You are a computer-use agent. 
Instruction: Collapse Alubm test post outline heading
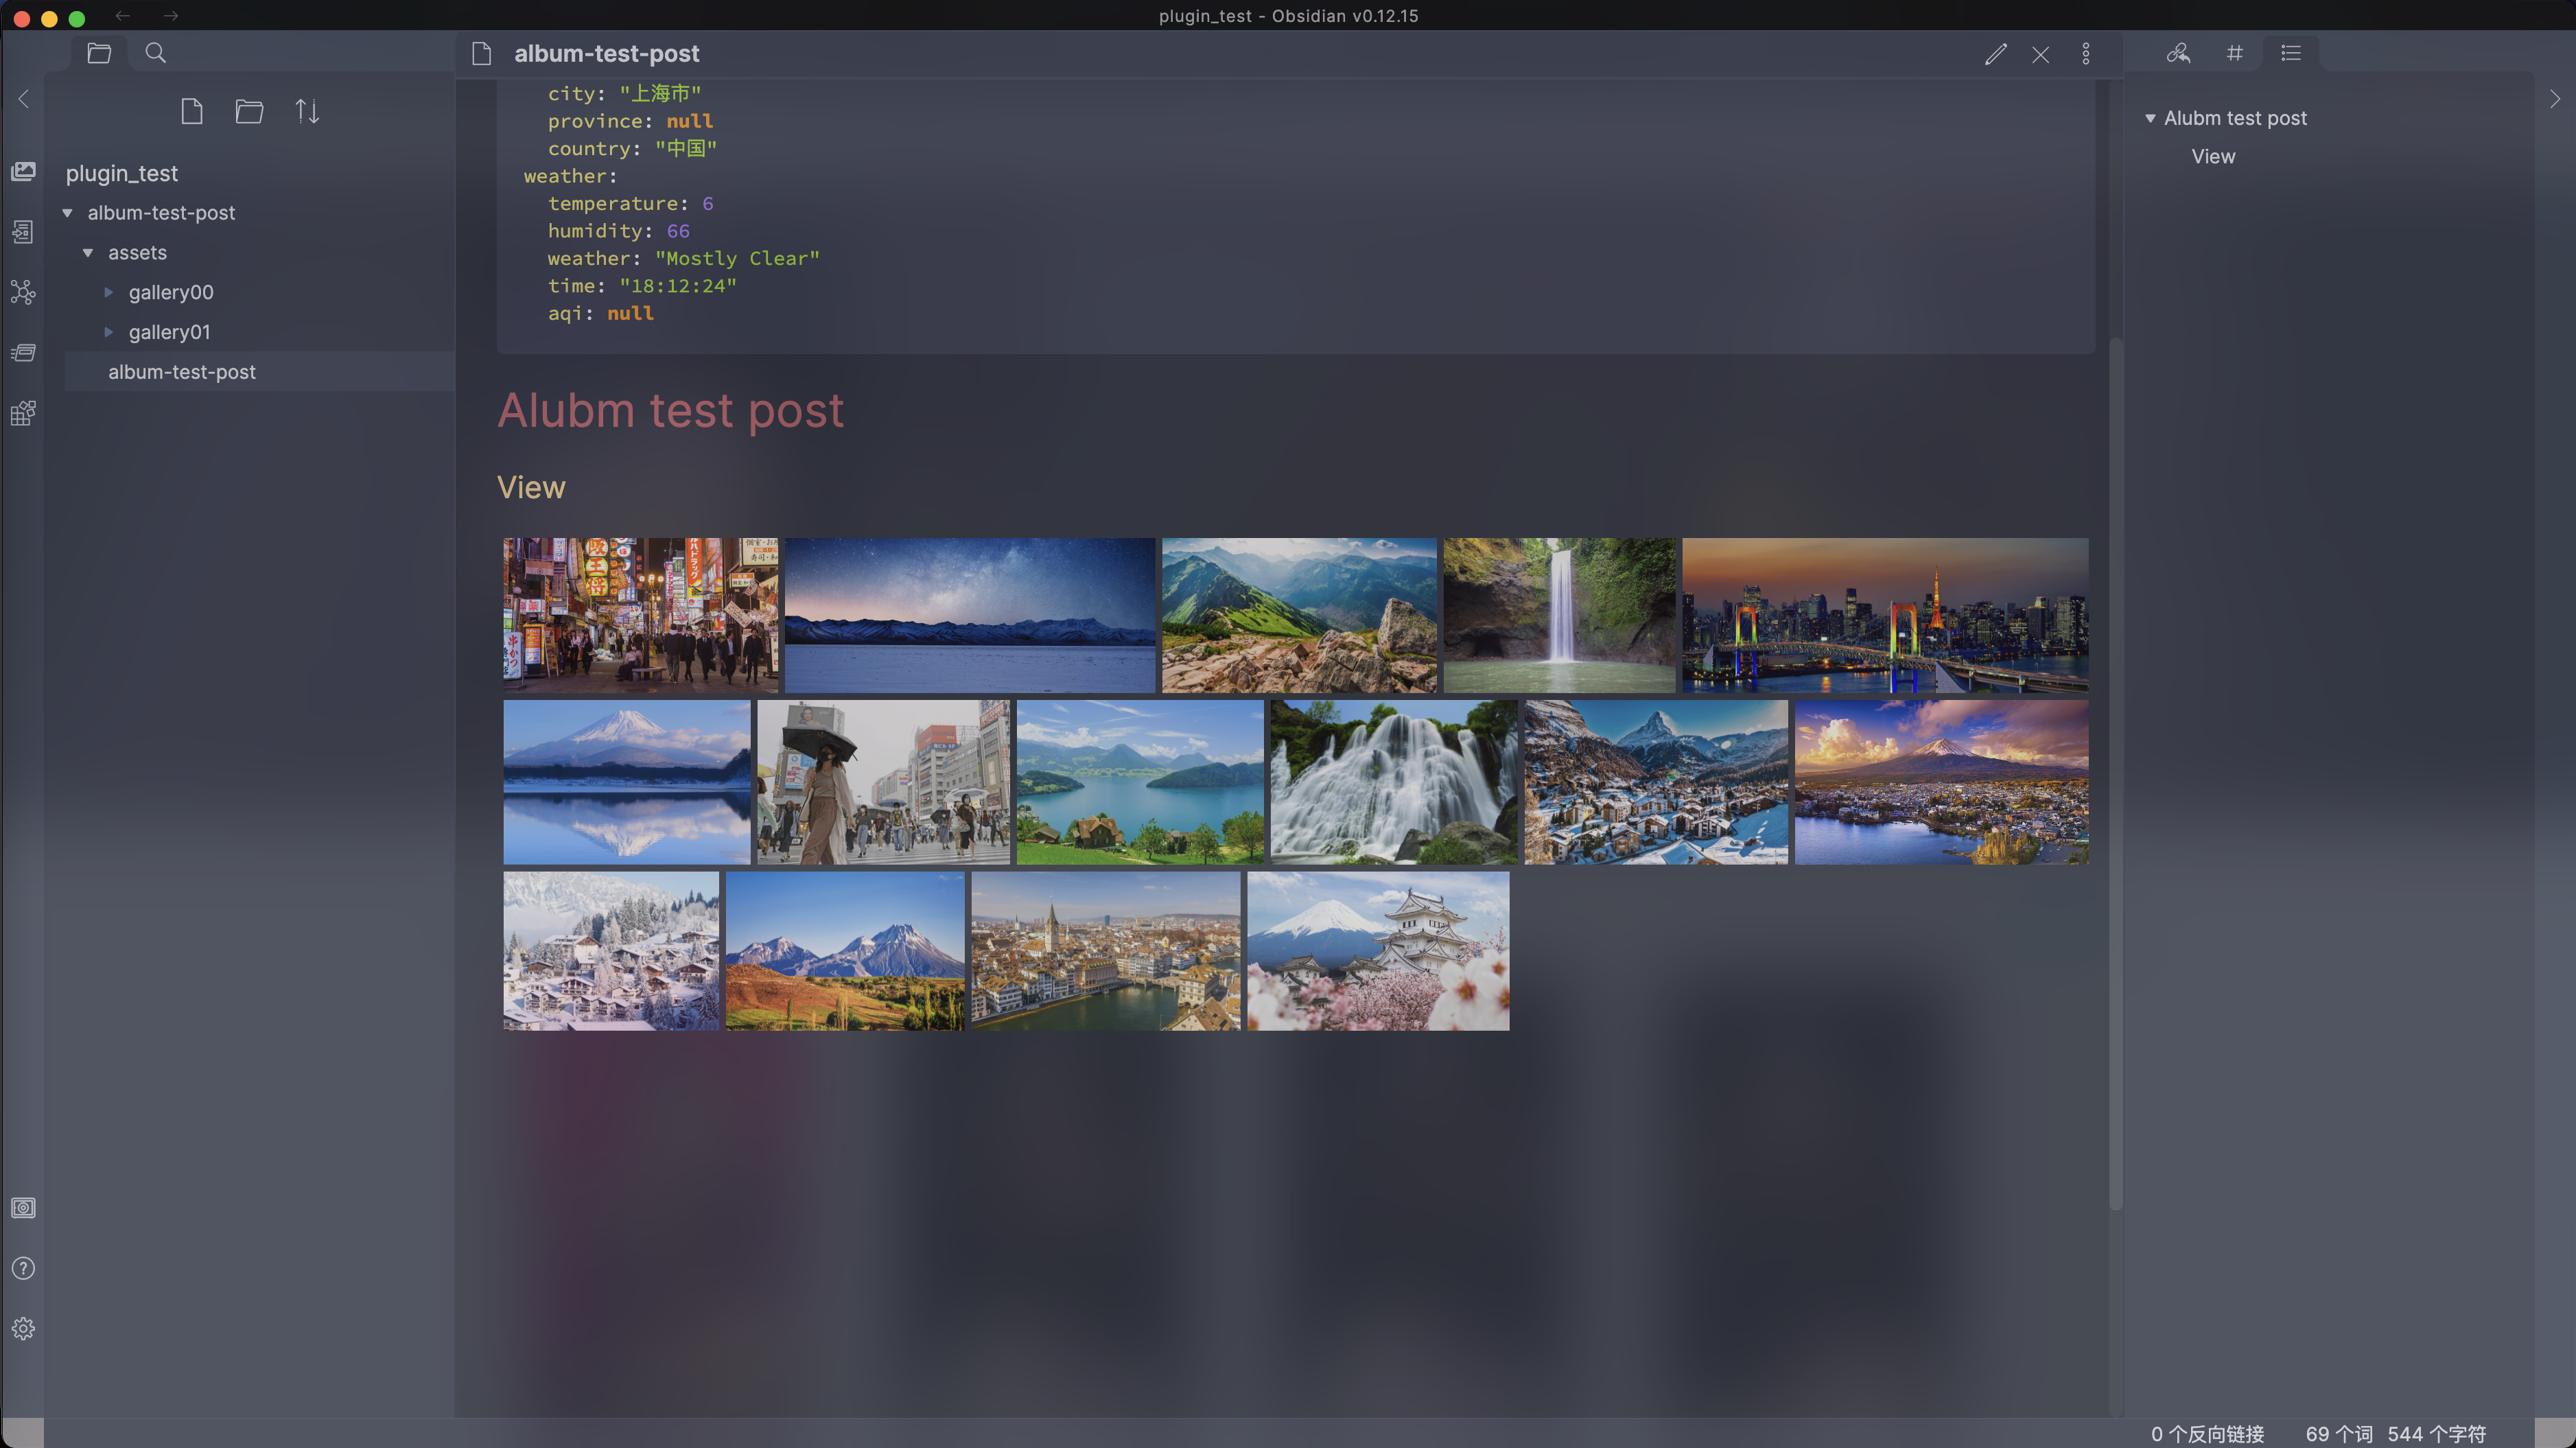pyautogui.click(x=2149, y=118)
